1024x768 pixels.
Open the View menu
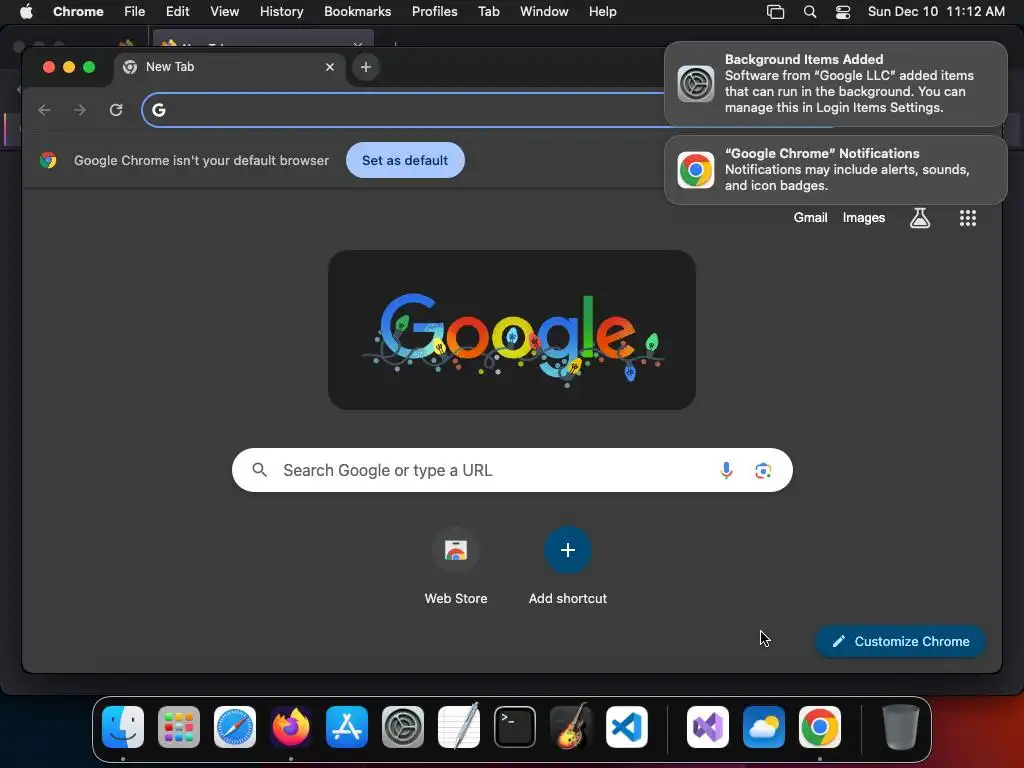coord(224,11)
